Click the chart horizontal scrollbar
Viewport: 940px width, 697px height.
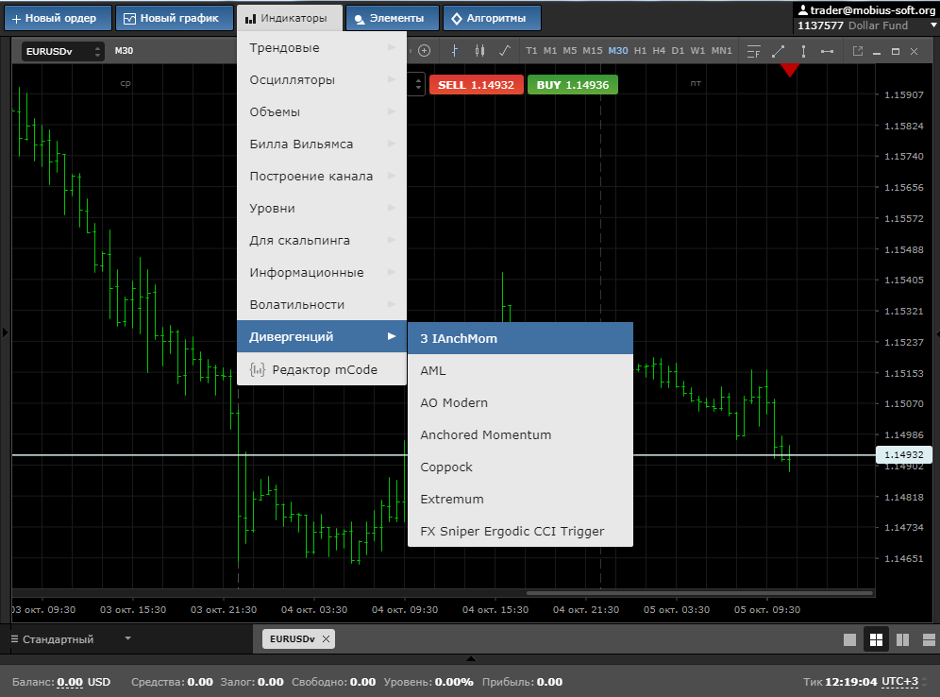699,593
